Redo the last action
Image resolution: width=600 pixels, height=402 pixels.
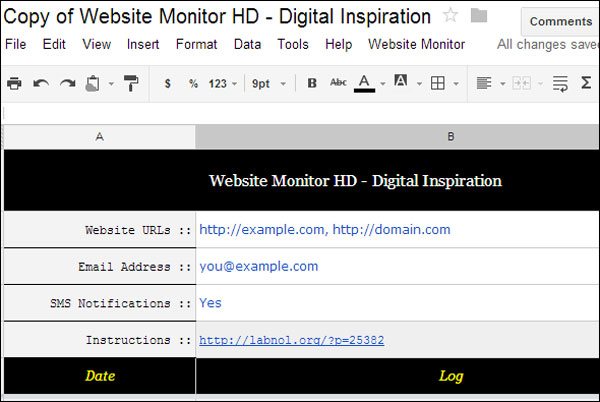coord(67,83)
